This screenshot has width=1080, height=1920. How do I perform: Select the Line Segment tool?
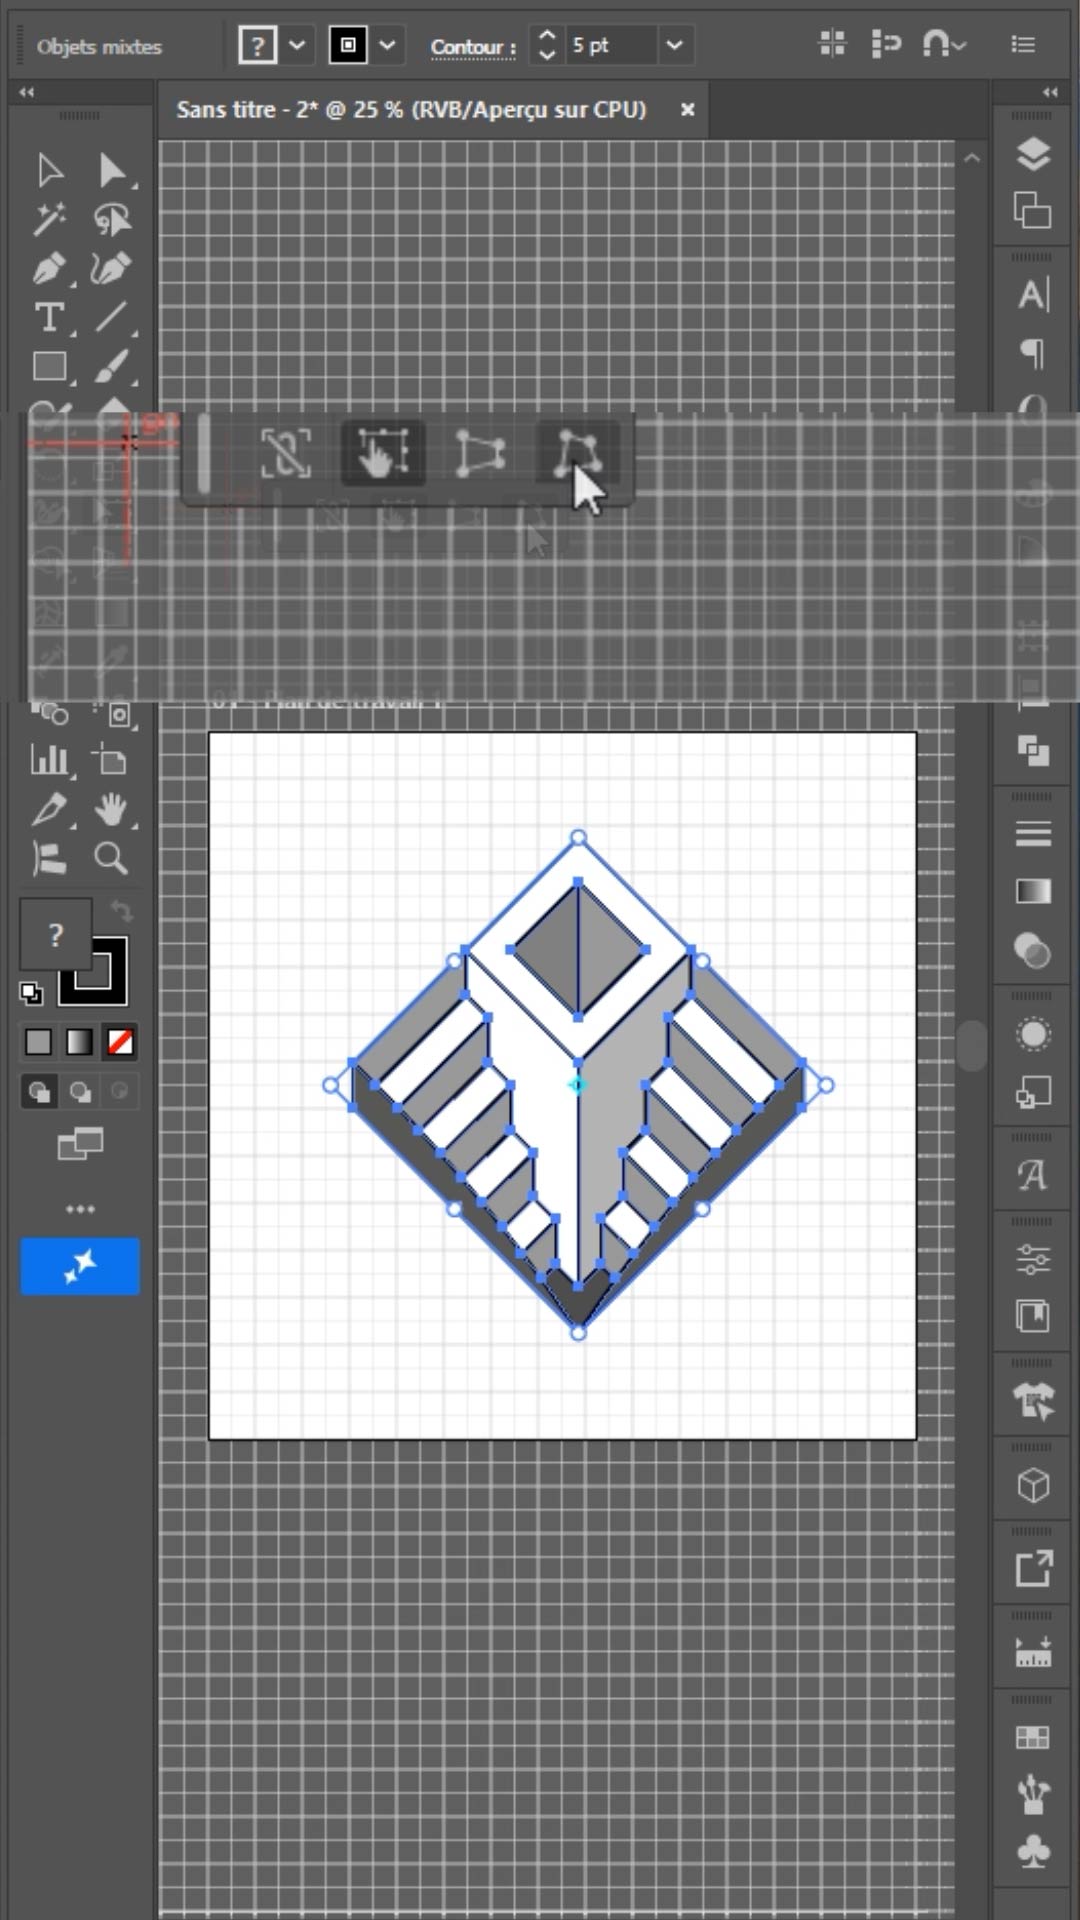112,317
